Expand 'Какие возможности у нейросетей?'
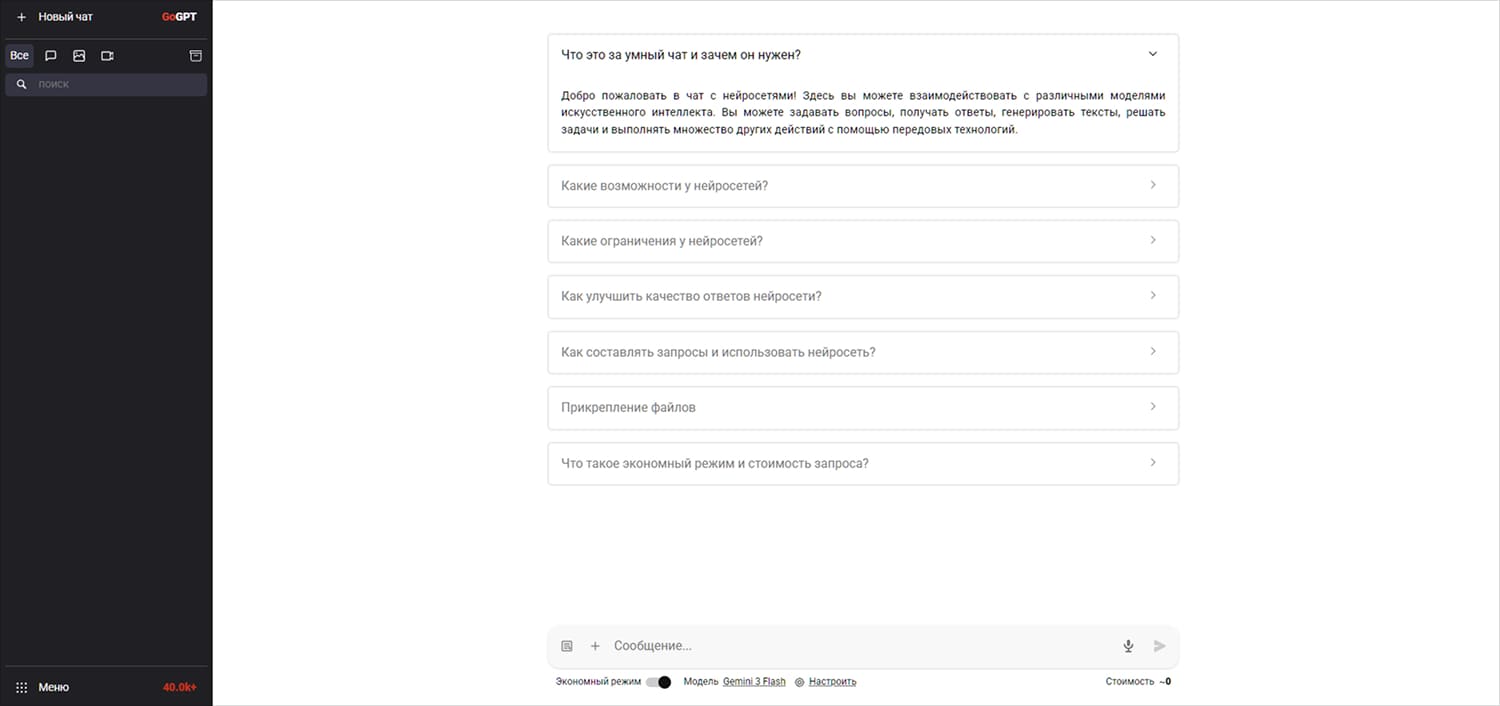 (863, 186)
